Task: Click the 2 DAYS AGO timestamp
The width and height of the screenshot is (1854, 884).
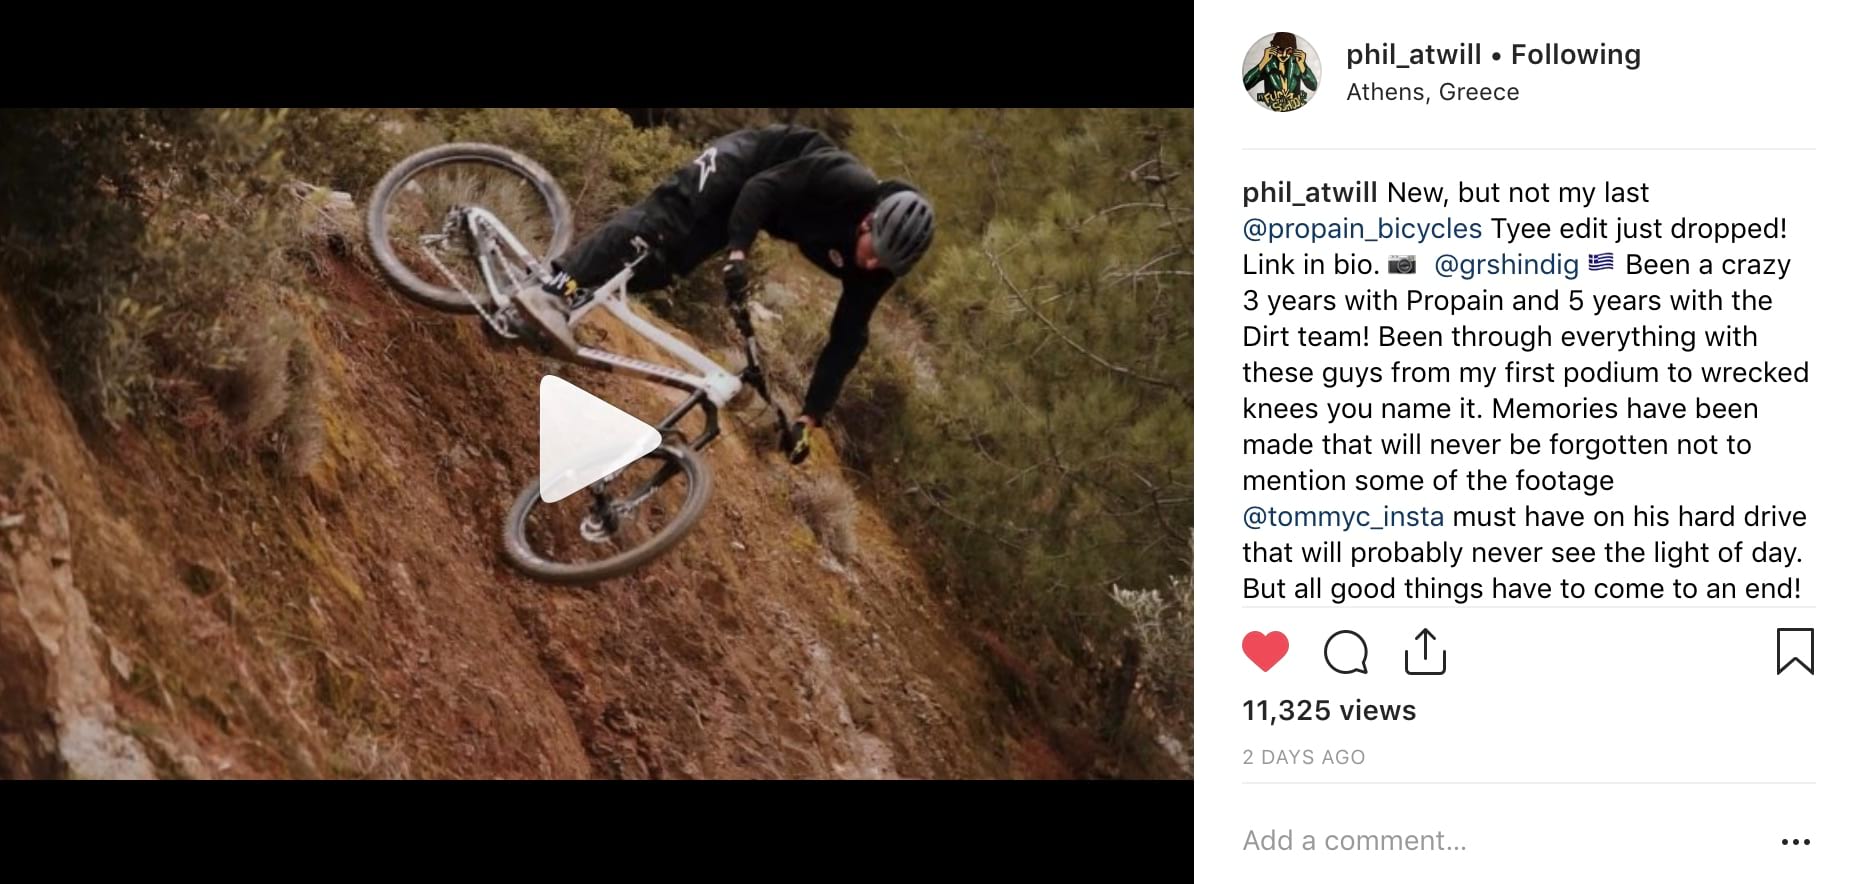Action: coord(1304,757)
